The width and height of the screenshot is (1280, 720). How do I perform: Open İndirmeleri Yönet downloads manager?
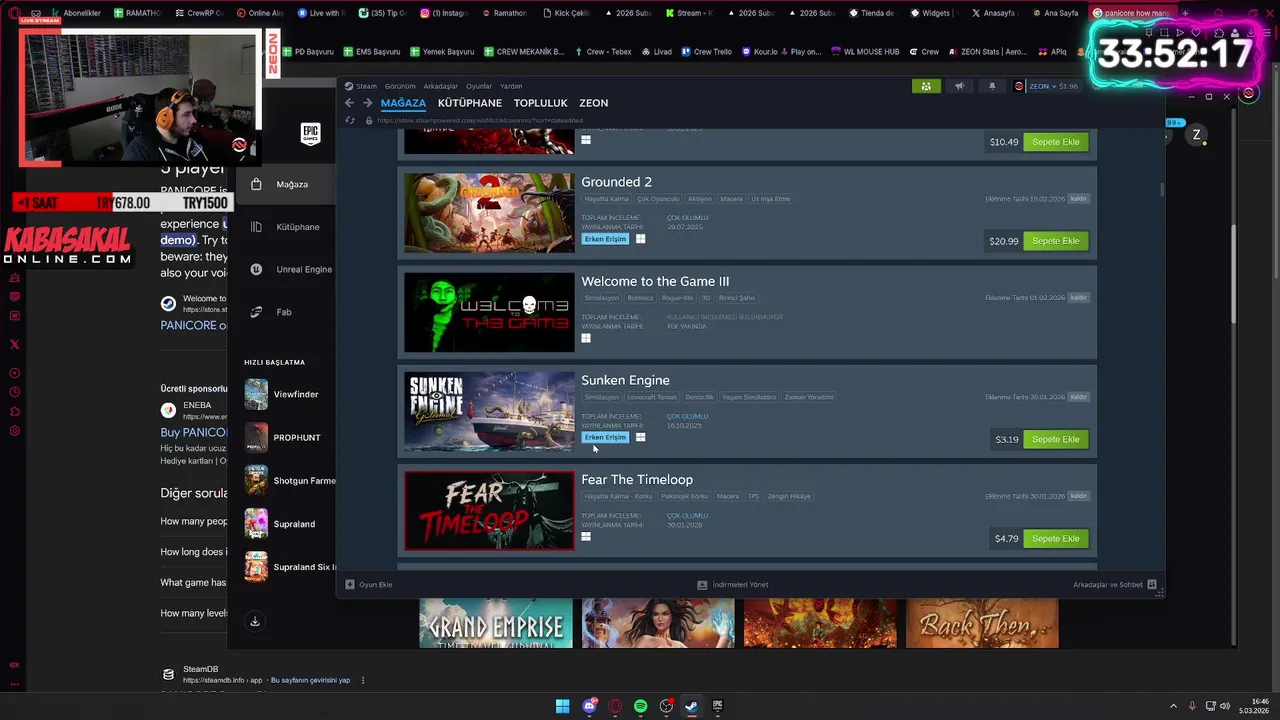(x=733, y=584)
